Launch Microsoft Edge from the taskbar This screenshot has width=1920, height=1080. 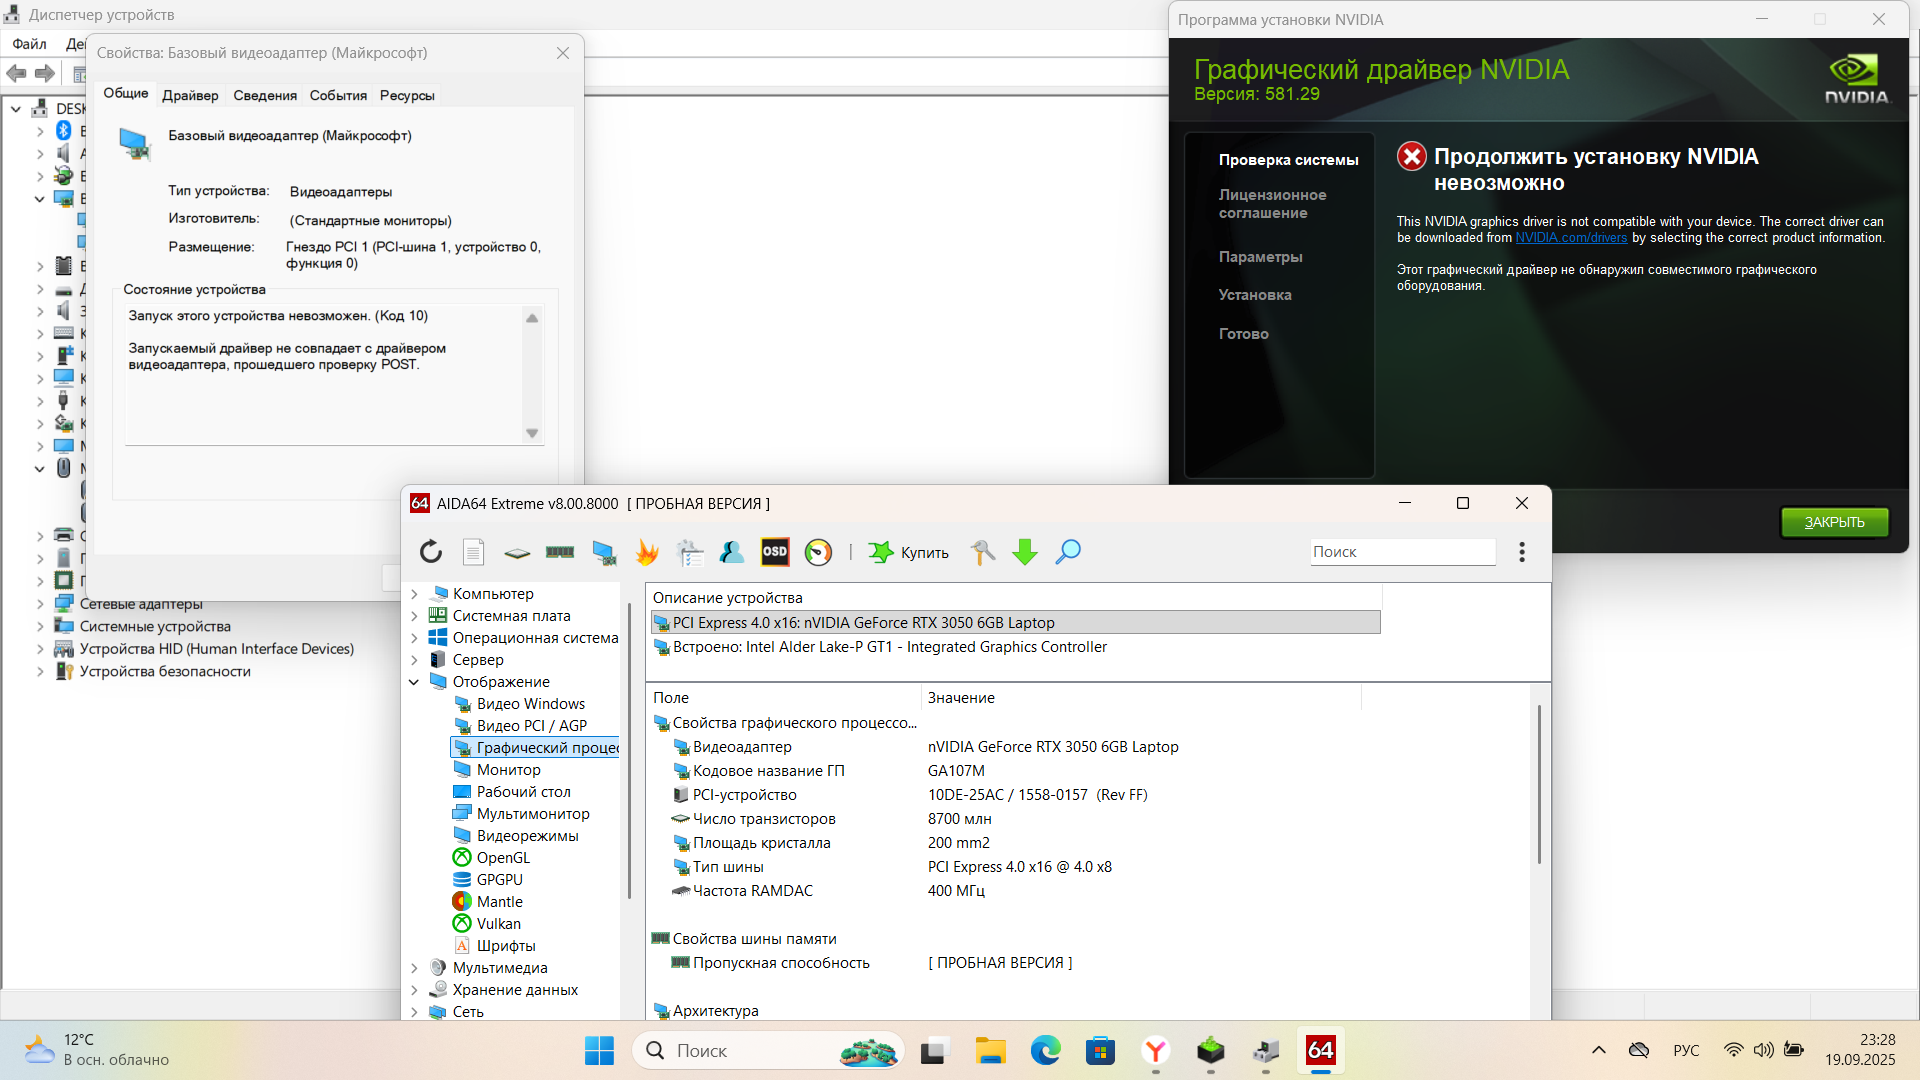tap(1045, 1050)
